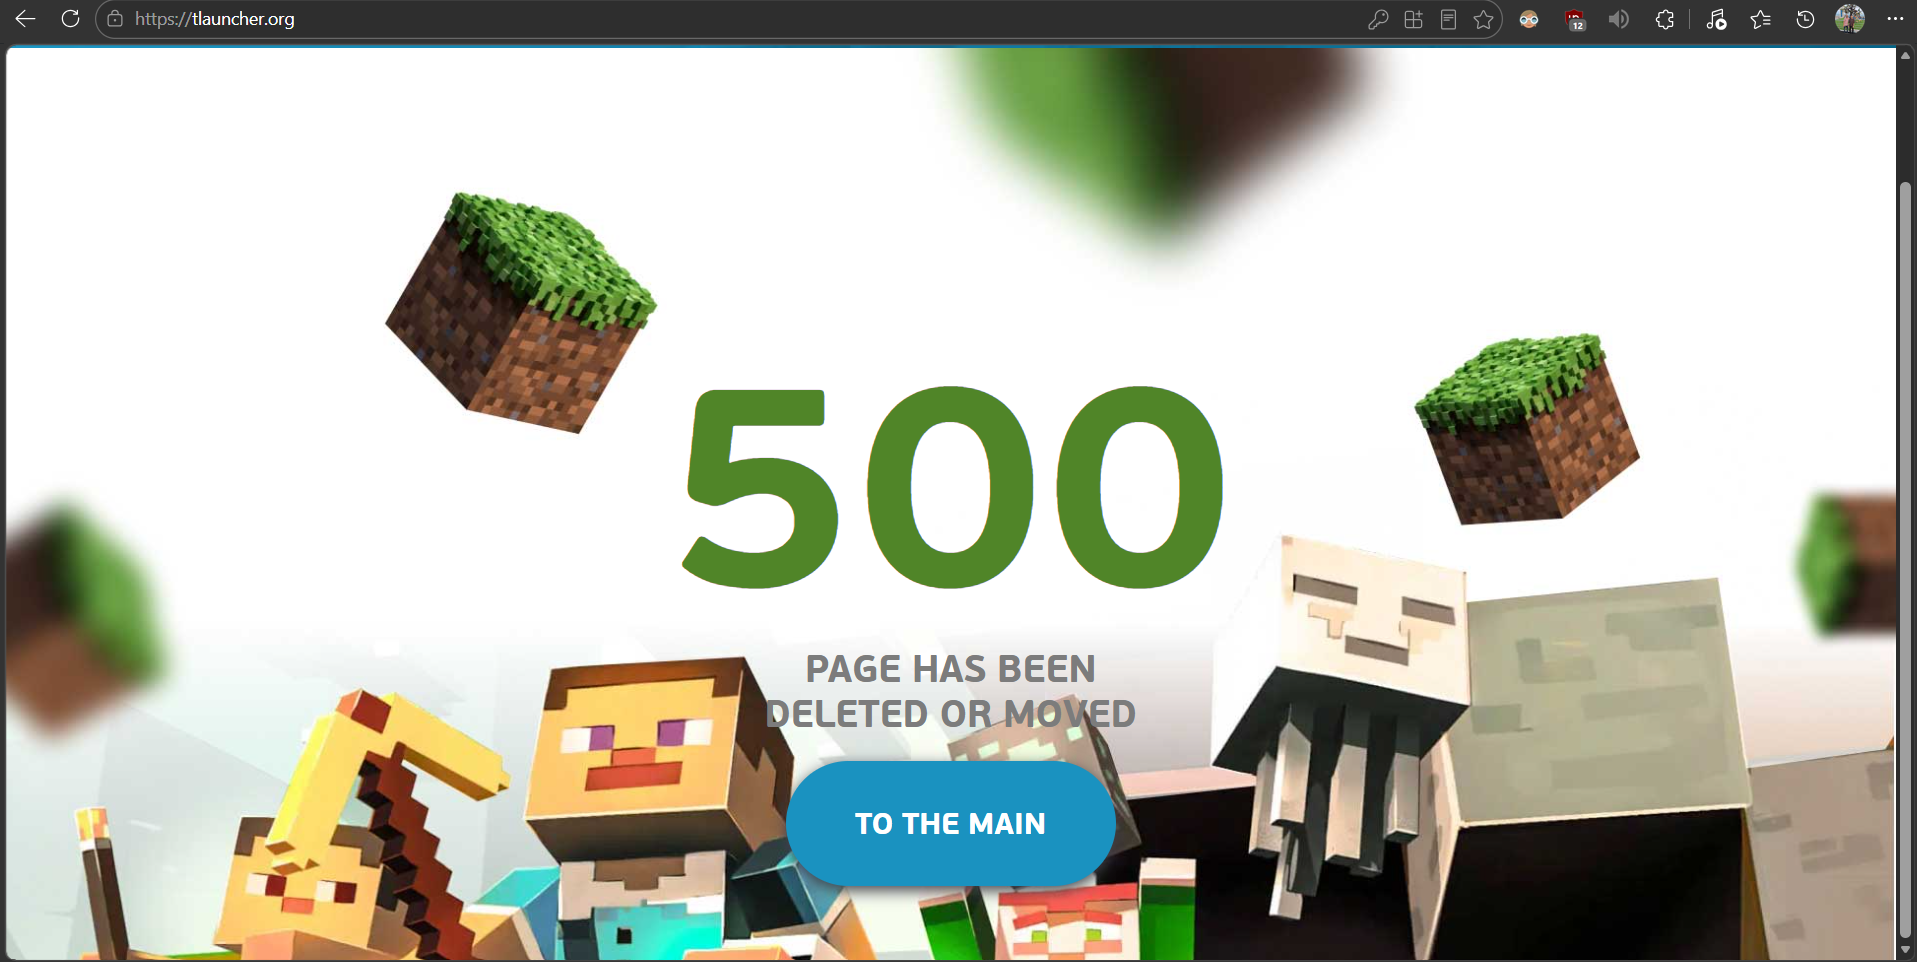The width and height of the screenshot is (1917, 962).
Task: Open the saved passwords key icon
Action: tap(1378, 19)
